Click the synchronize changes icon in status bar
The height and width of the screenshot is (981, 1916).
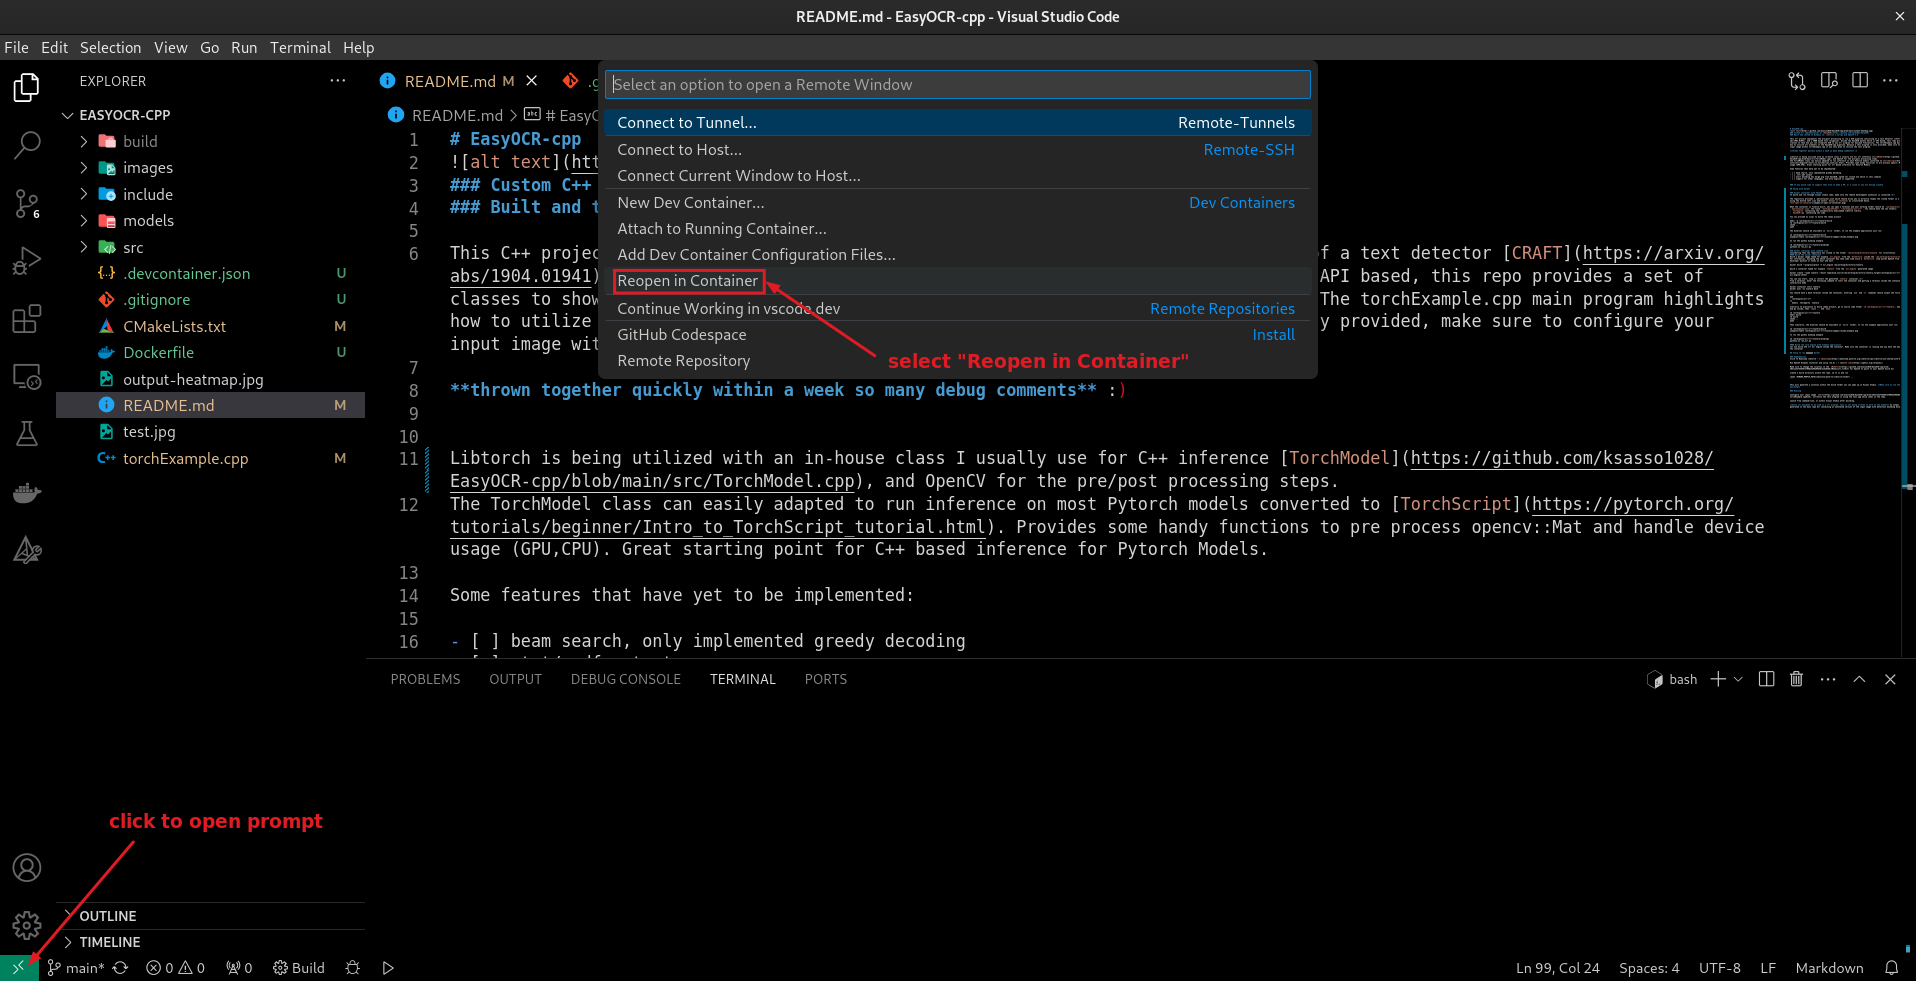tap(120, 968)
